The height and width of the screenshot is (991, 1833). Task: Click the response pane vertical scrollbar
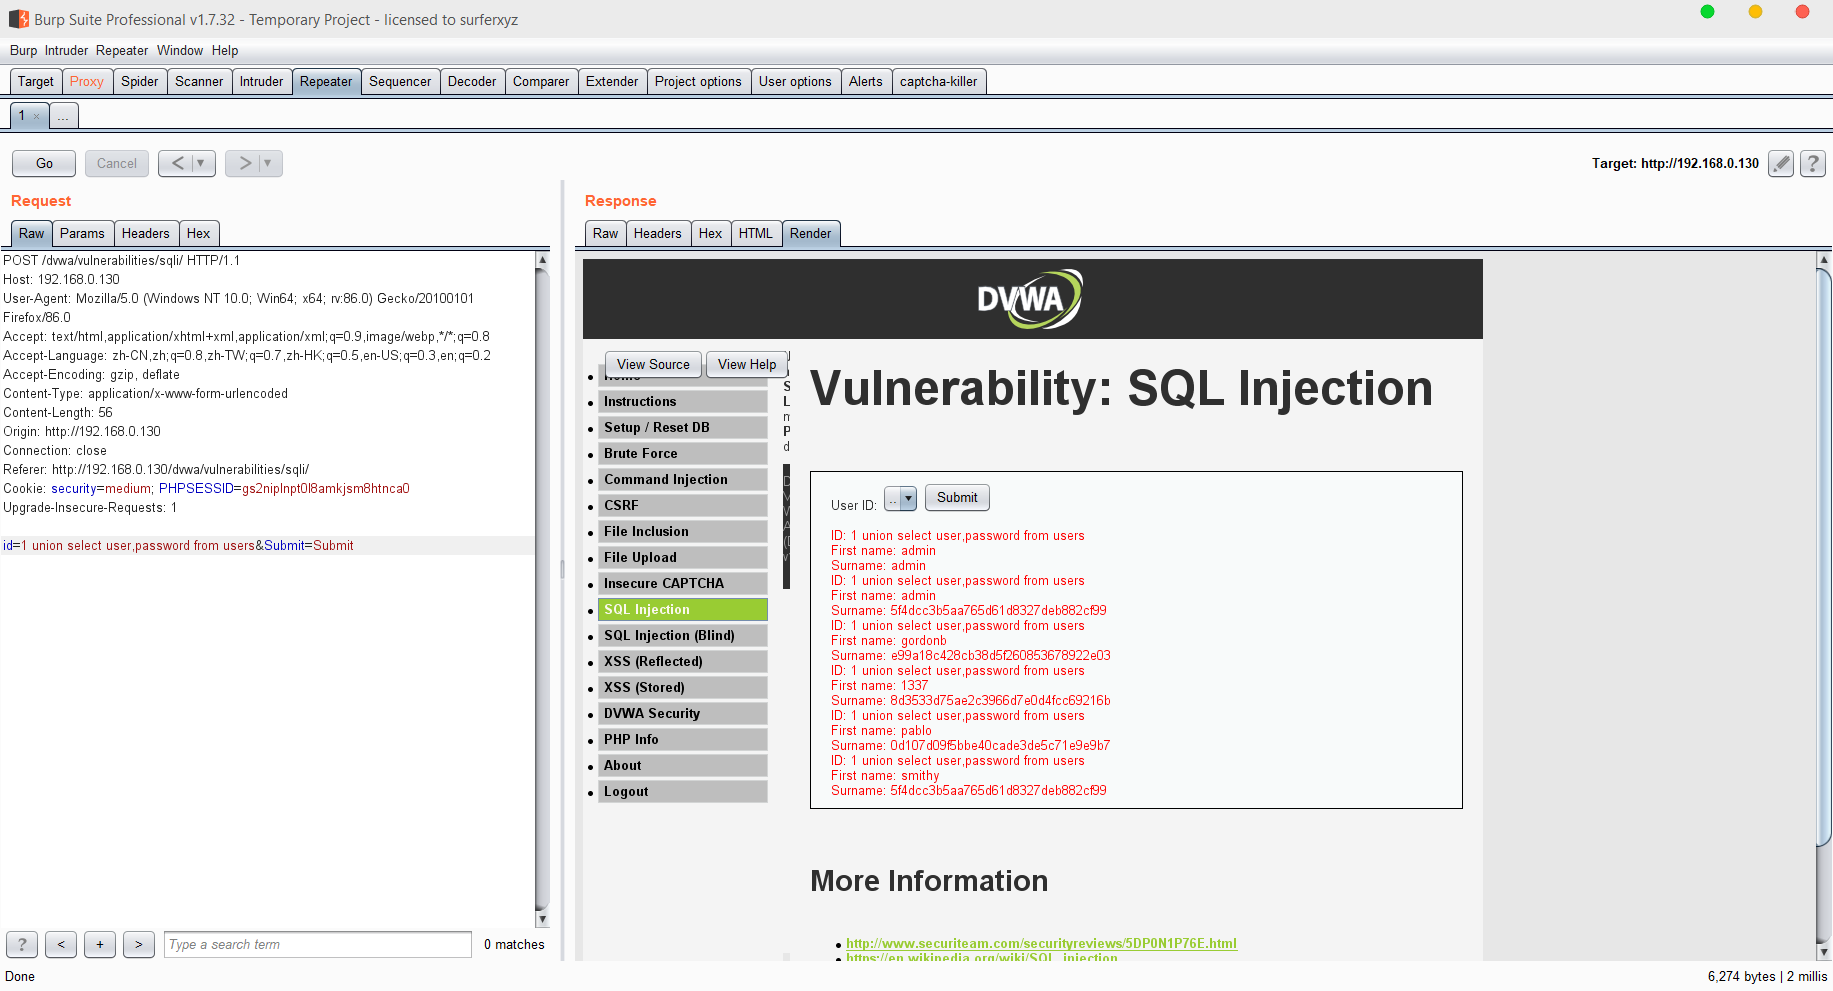tap(1823, 606)
